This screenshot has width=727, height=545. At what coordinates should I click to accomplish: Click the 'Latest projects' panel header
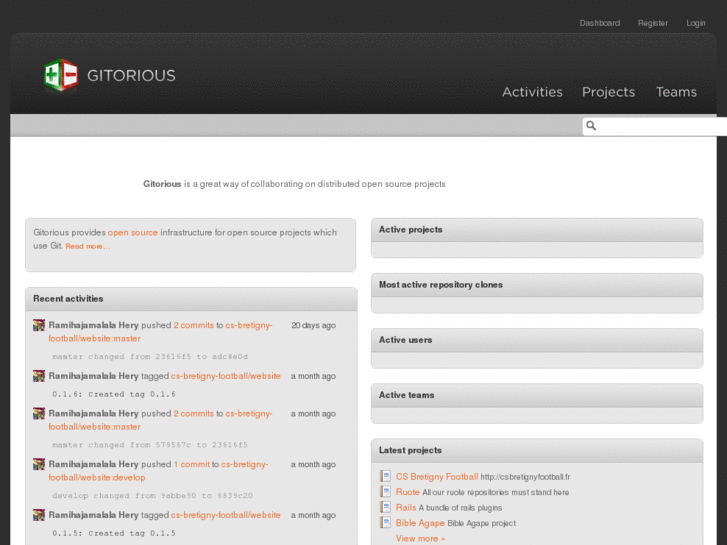[537, 450]
